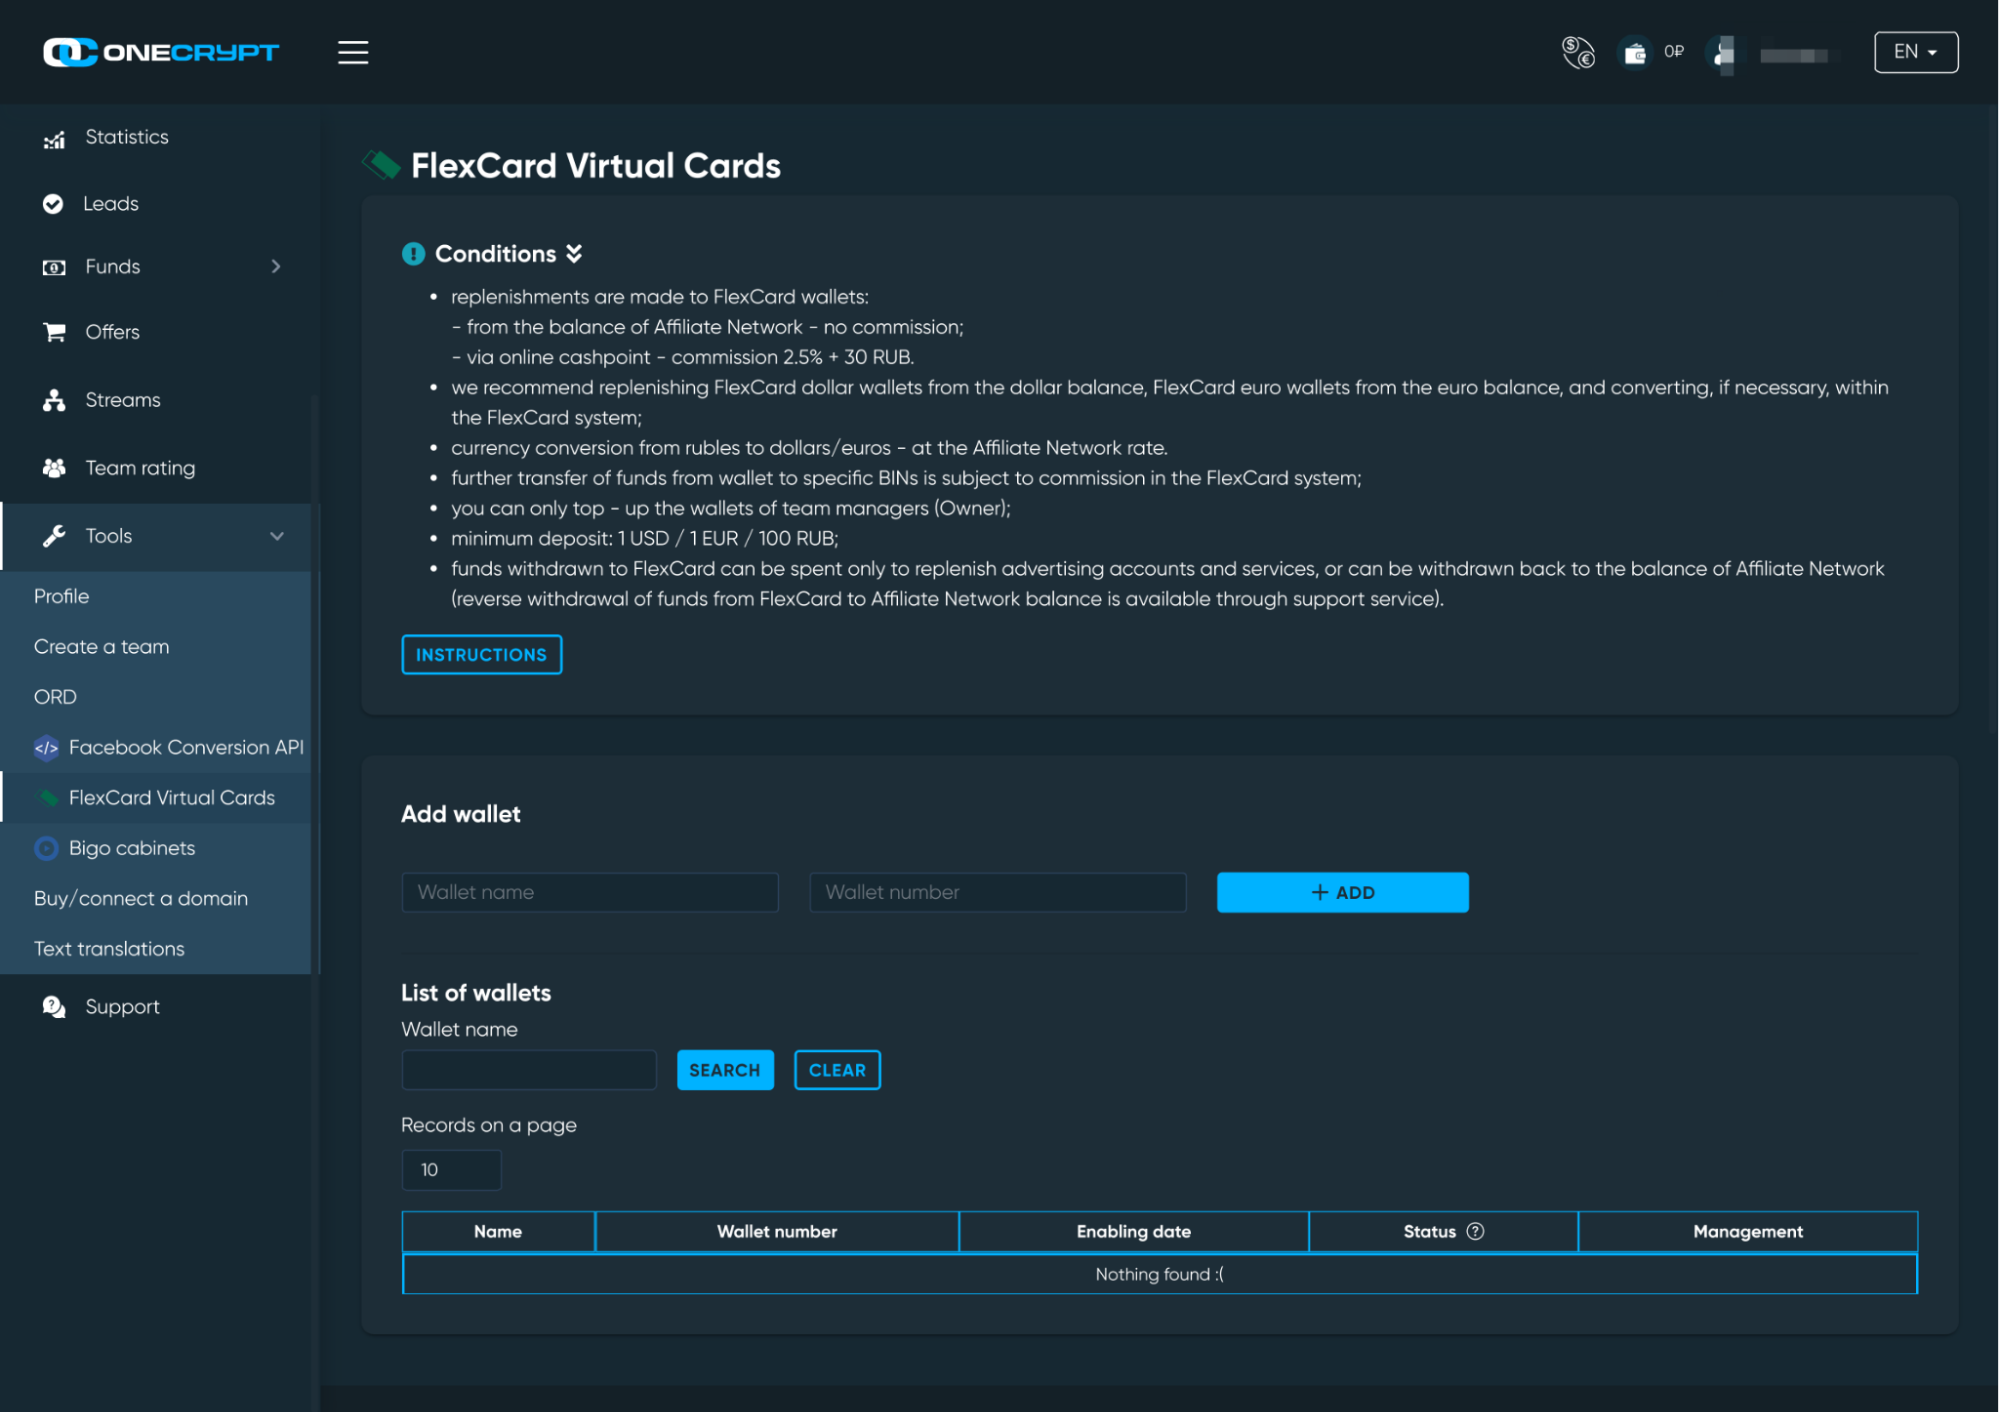This screenshot has height=1413, width=1999.
Task: Click the INSTRUCTIONS button
Action: click(x=481, y=655)
